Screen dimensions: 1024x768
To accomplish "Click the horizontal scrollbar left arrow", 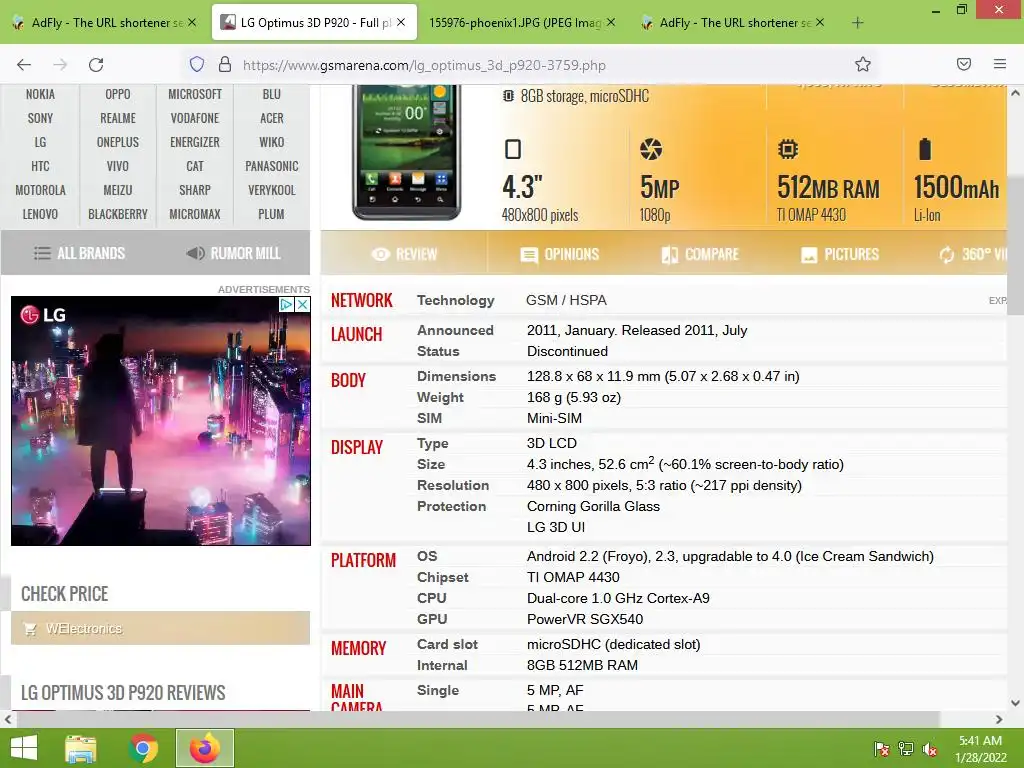I will click(7, 719).
